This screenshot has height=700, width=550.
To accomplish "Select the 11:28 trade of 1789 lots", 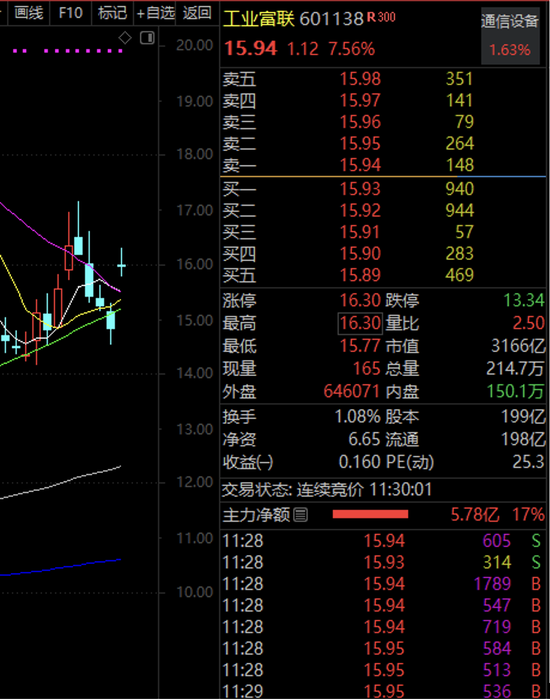I will [x=383, y=583].
